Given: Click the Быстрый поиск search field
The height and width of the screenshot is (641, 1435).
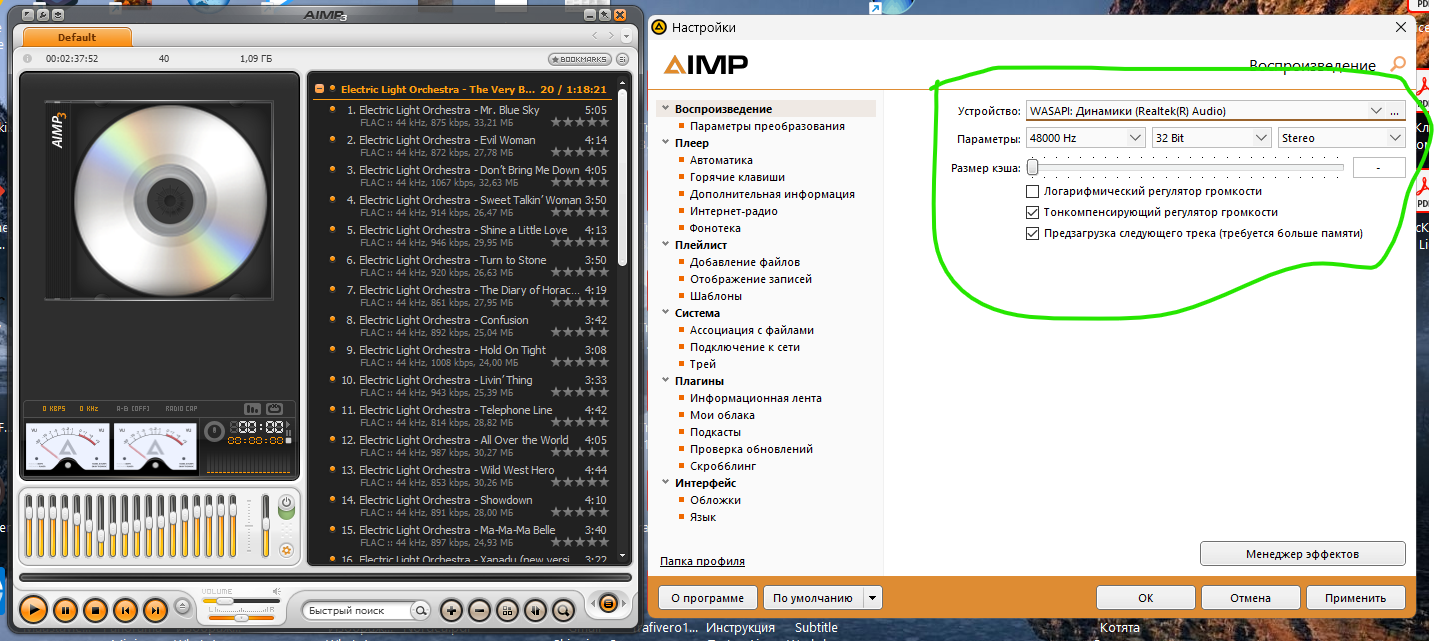Looking at the screenshot, I should (359, 611).
